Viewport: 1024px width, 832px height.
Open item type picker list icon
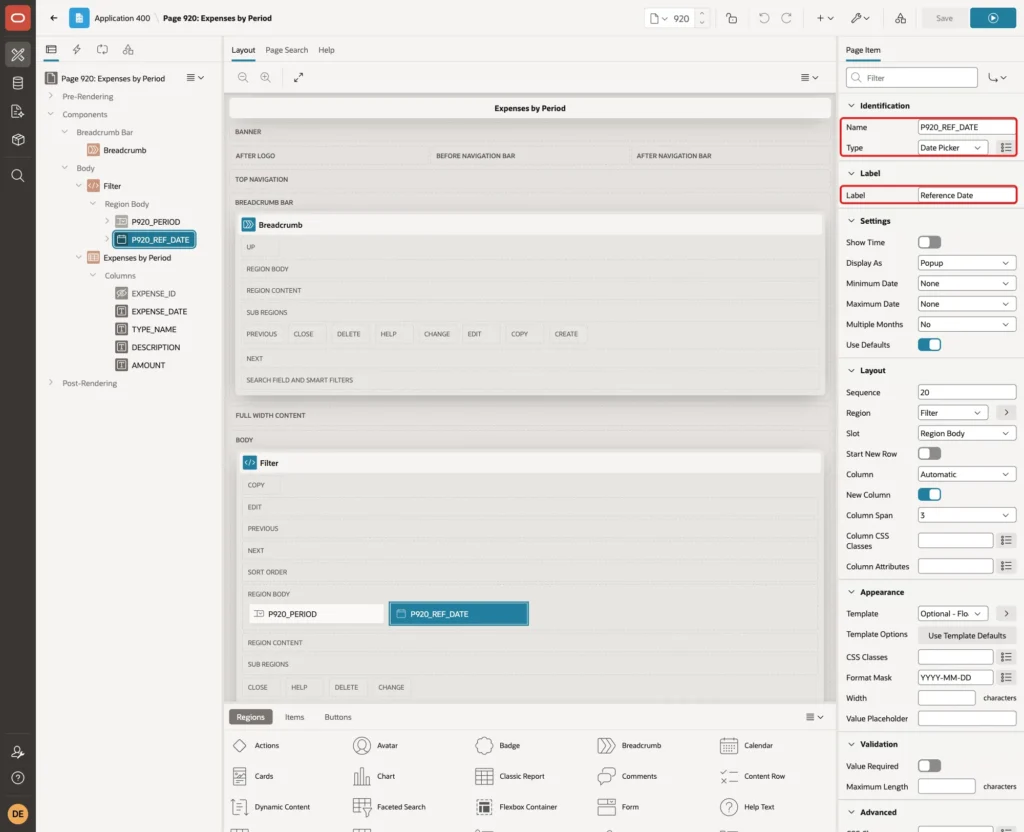pyautogui.click(x=1006, y=148)
